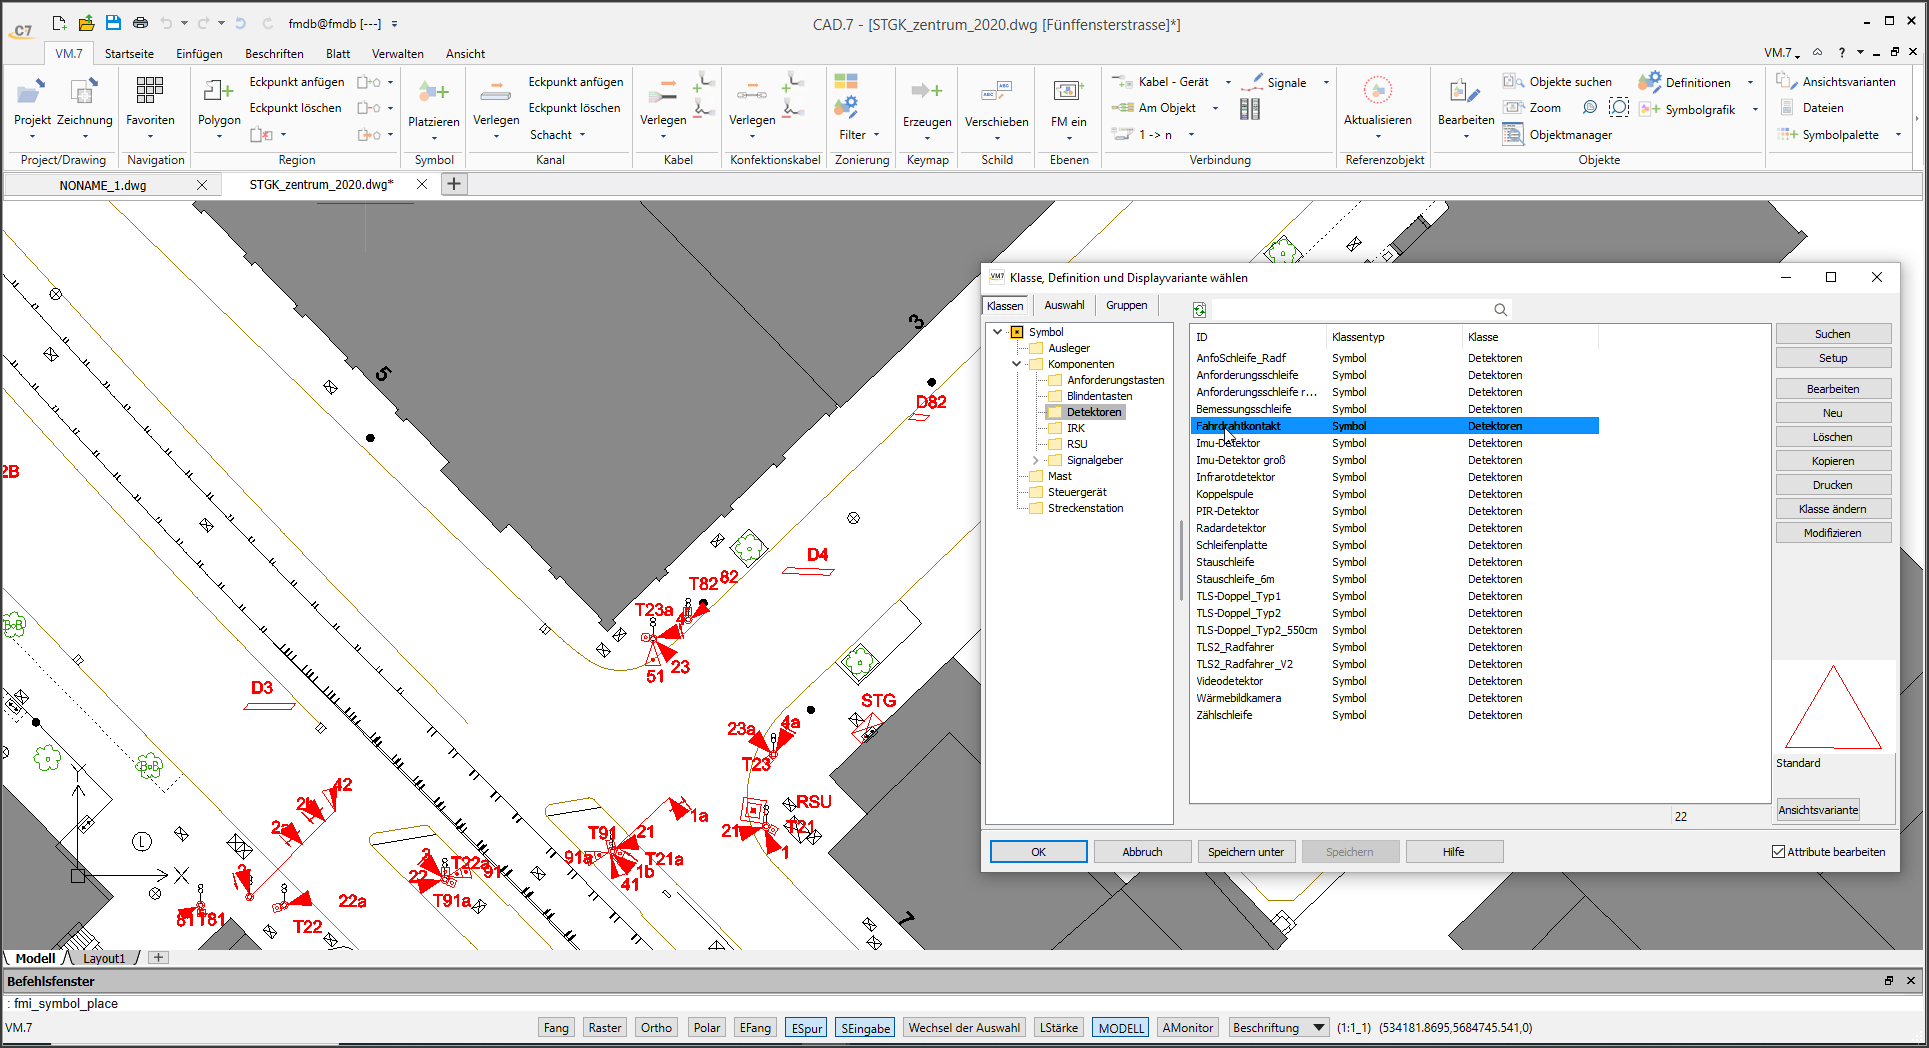This screenshot has height=1048, width=1929.
Task: Click the print icon in quick access toolbar
Action: click(141, 23)
